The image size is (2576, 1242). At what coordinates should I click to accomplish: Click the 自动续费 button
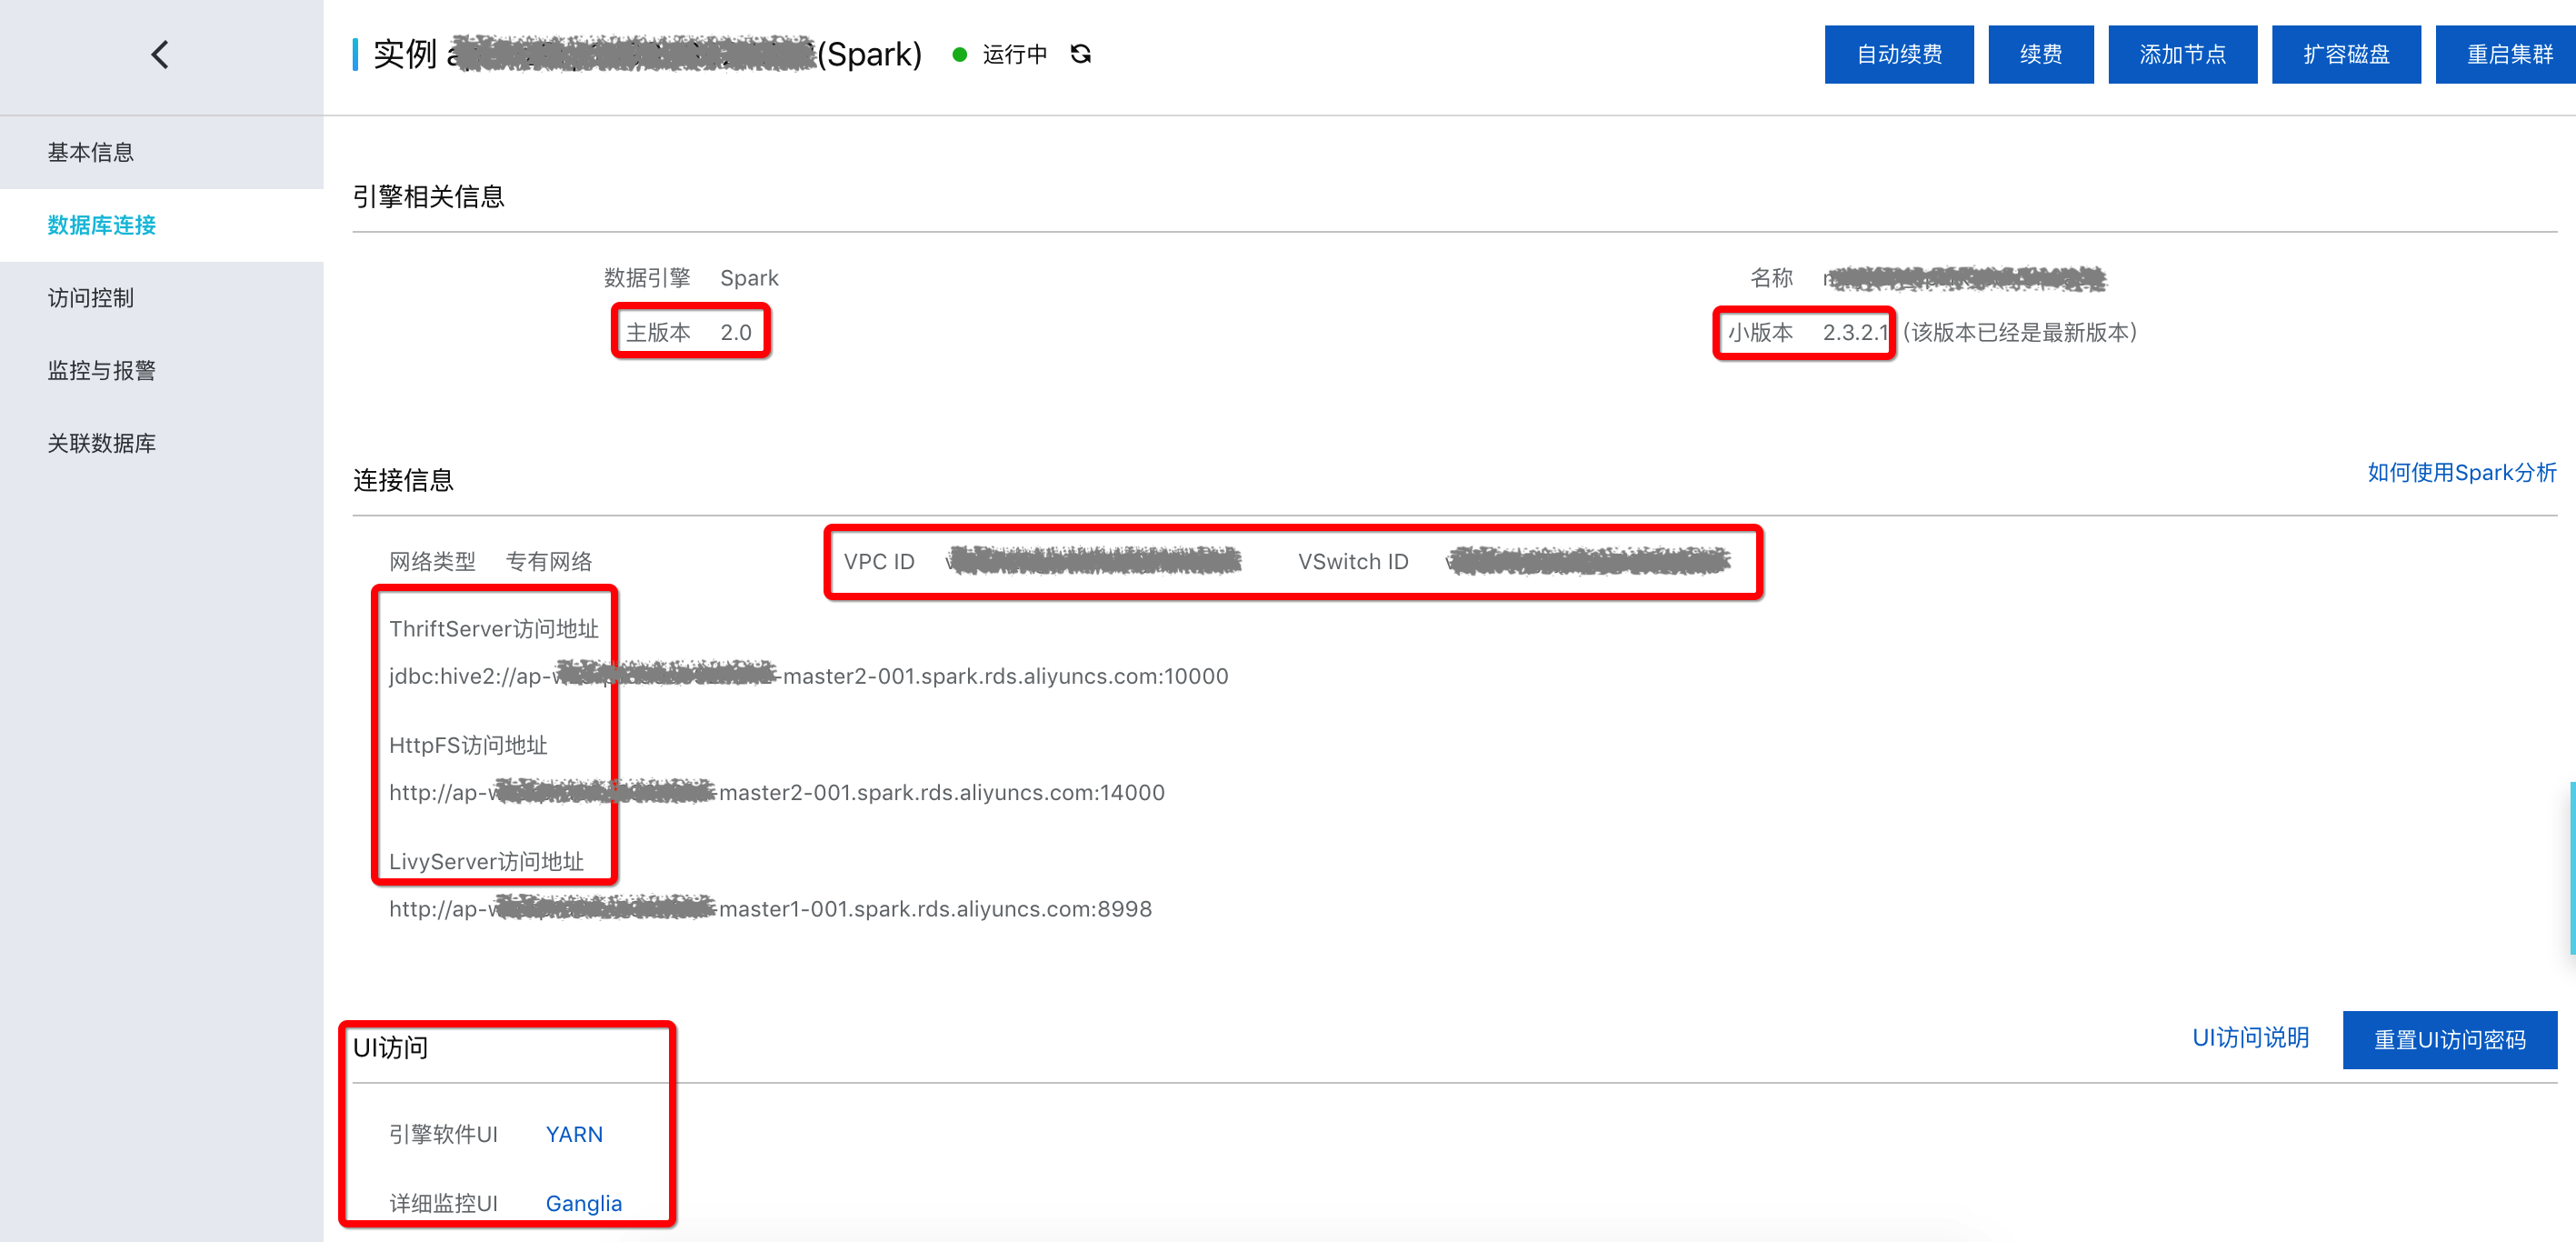[x=1898, y=54]
